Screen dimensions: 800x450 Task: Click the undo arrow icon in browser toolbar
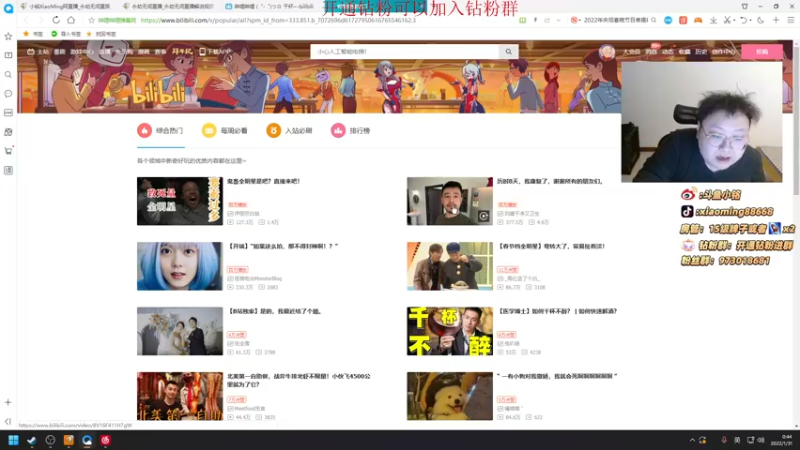pyautogui.click(x=743, y=20)
